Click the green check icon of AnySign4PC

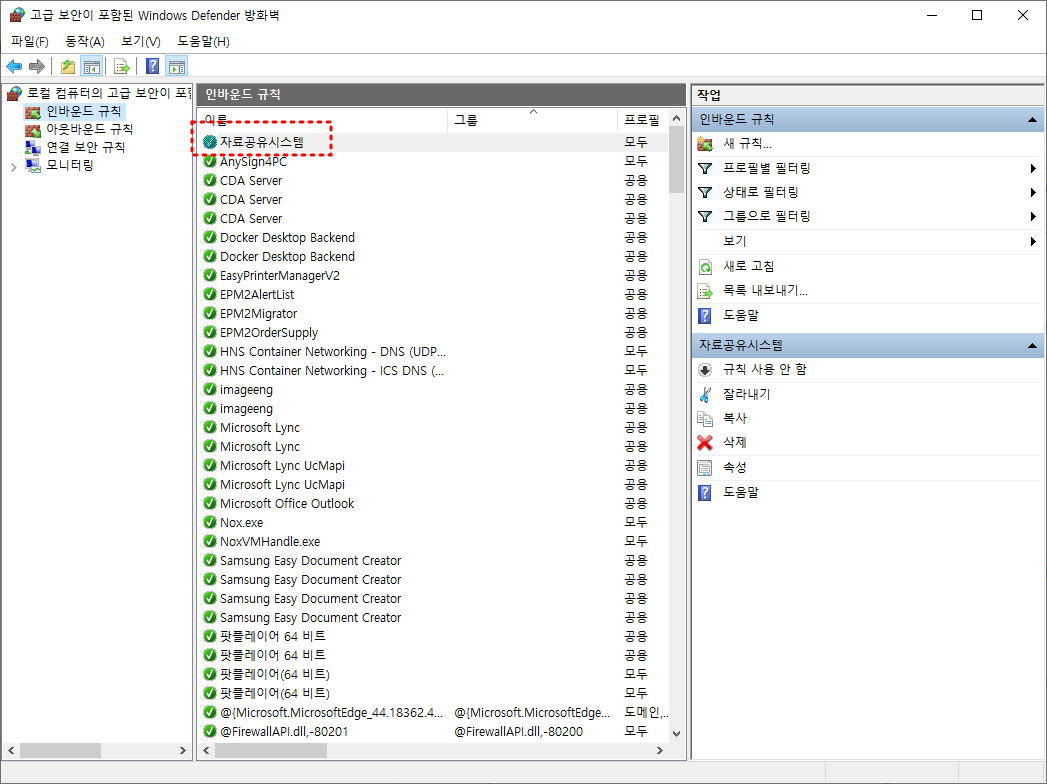(210, 162)
